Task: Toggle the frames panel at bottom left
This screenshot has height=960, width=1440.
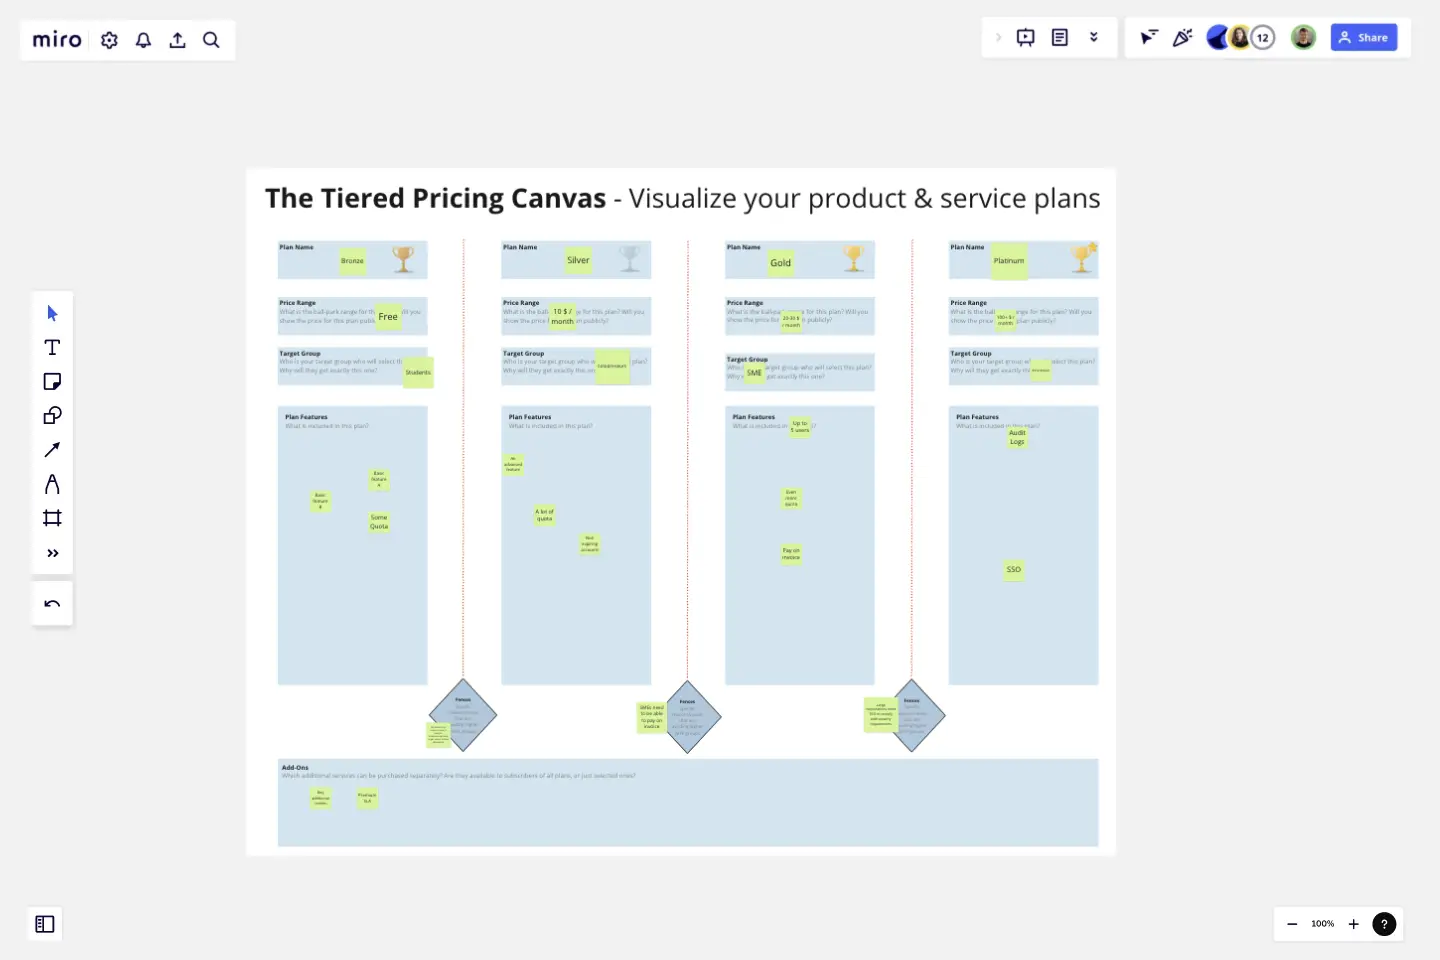Action: click(x=44, y=924)
